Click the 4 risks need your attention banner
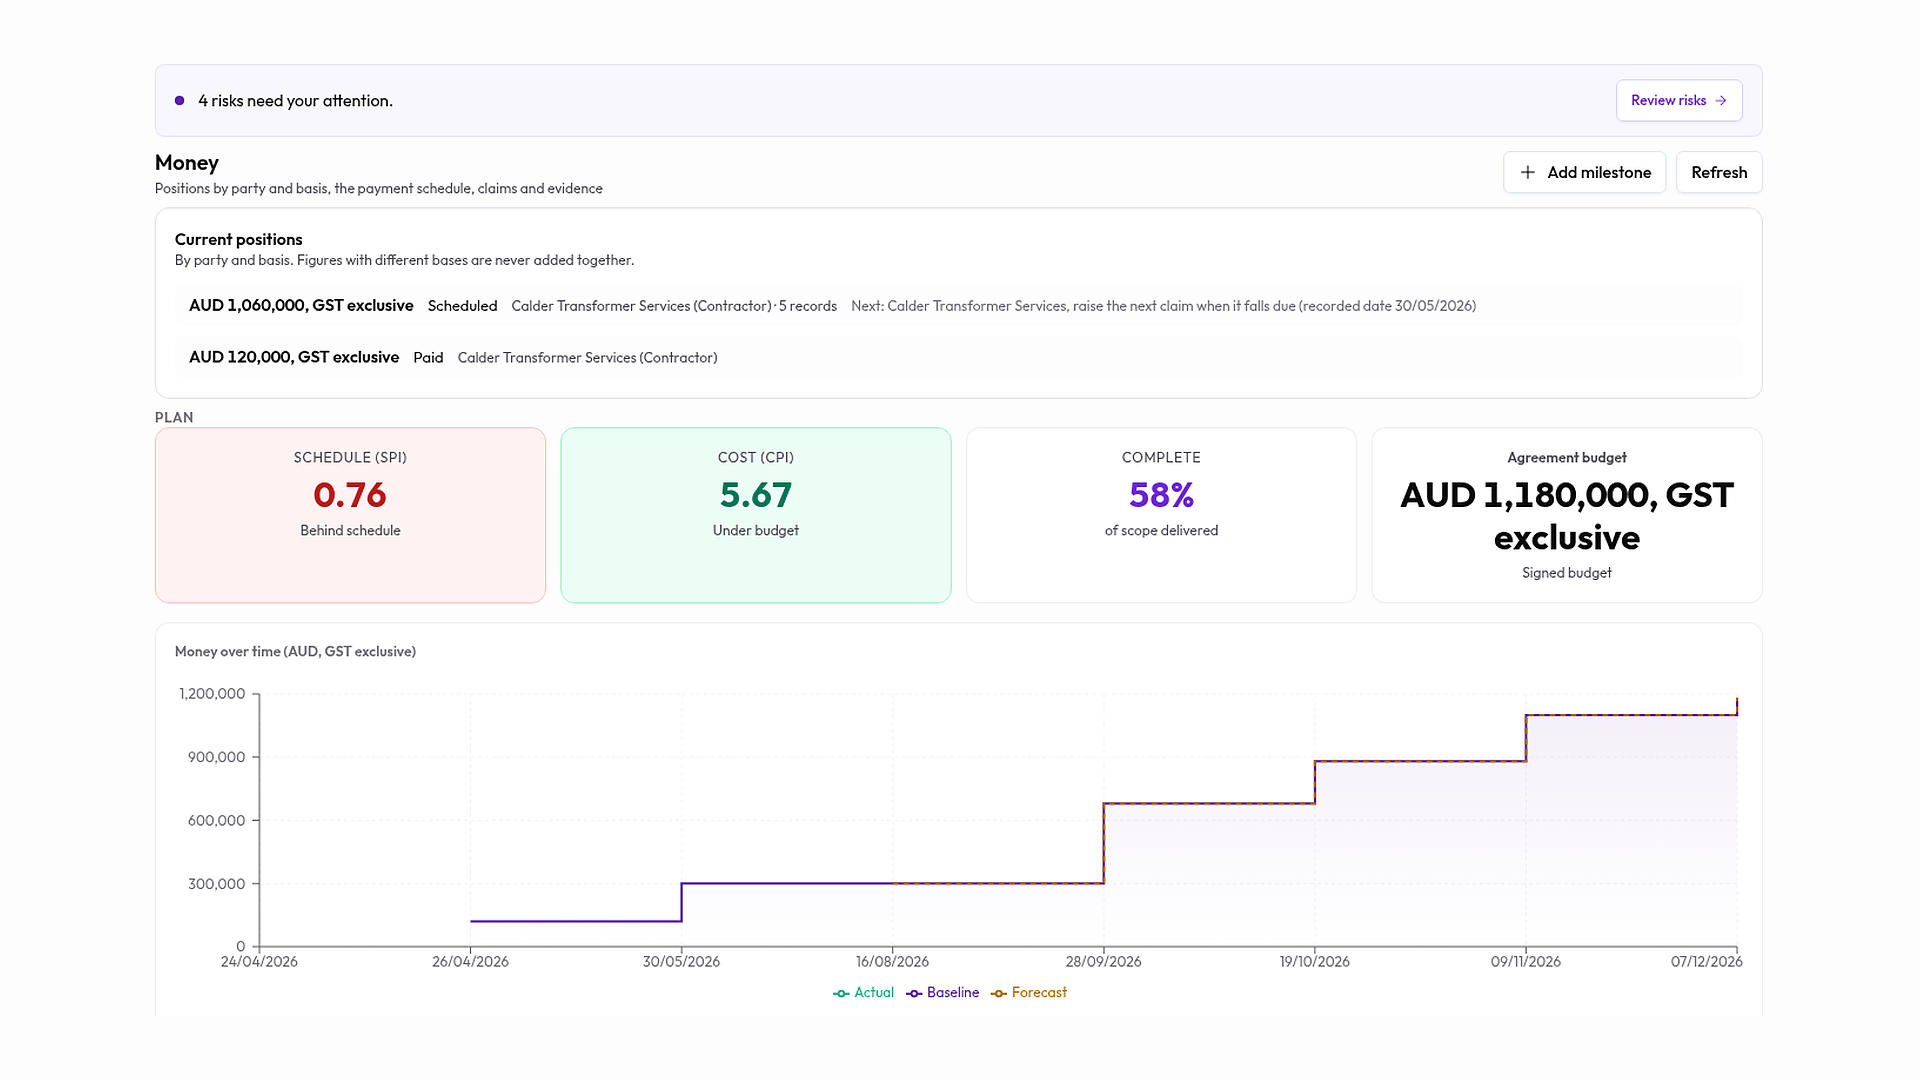 958,101
